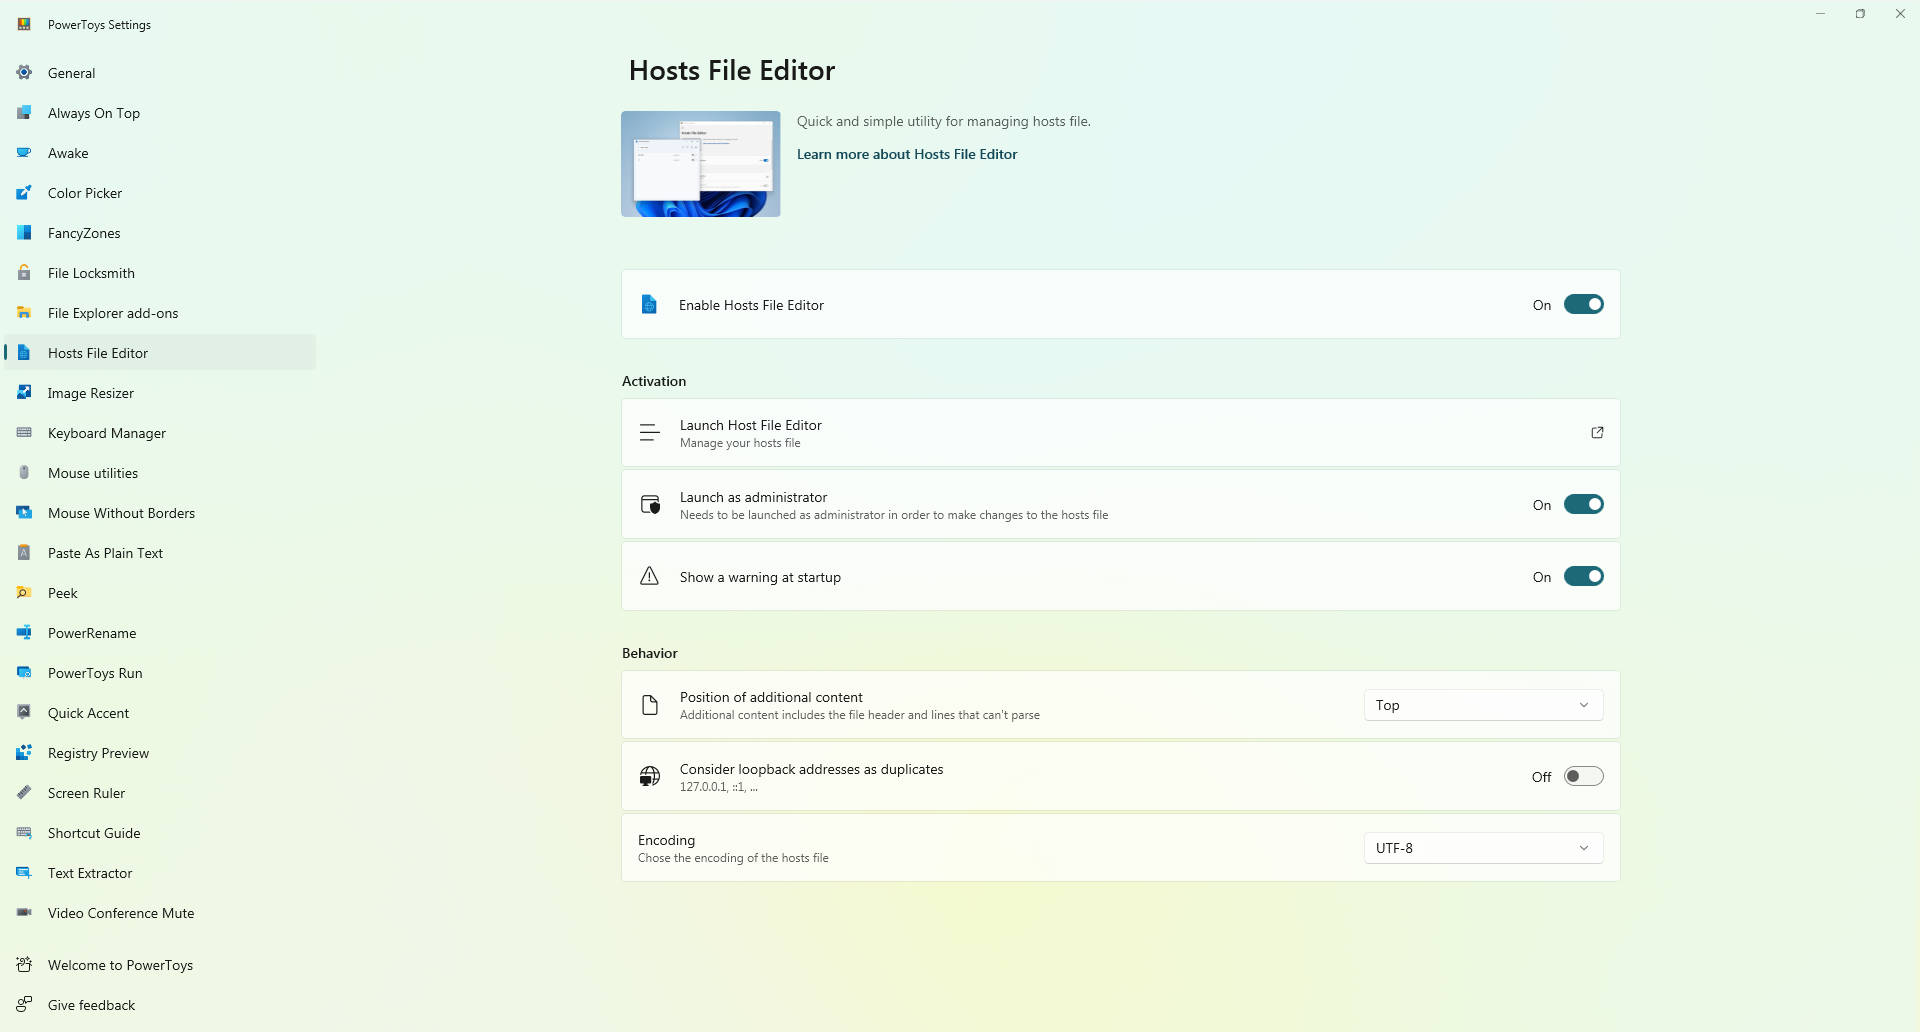
Task: Click the Hosts File Editor preview thumbnail
Action: (700, 164)
